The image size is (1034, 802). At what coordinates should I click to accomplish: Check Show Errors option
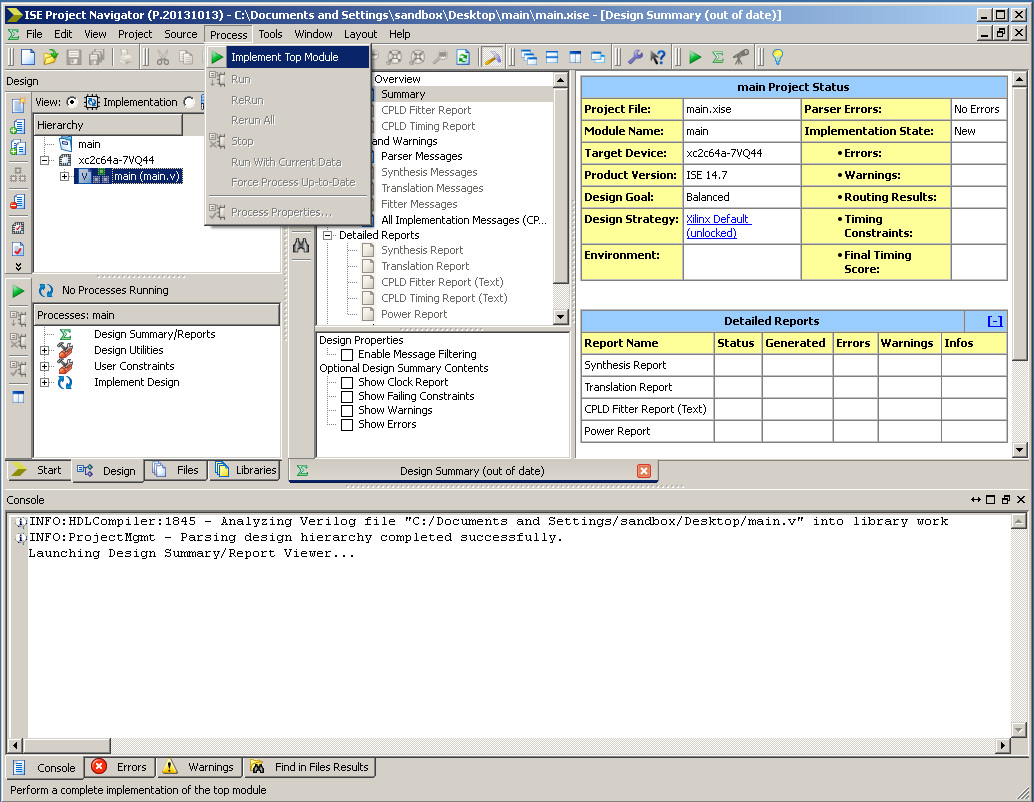point(347,425)
